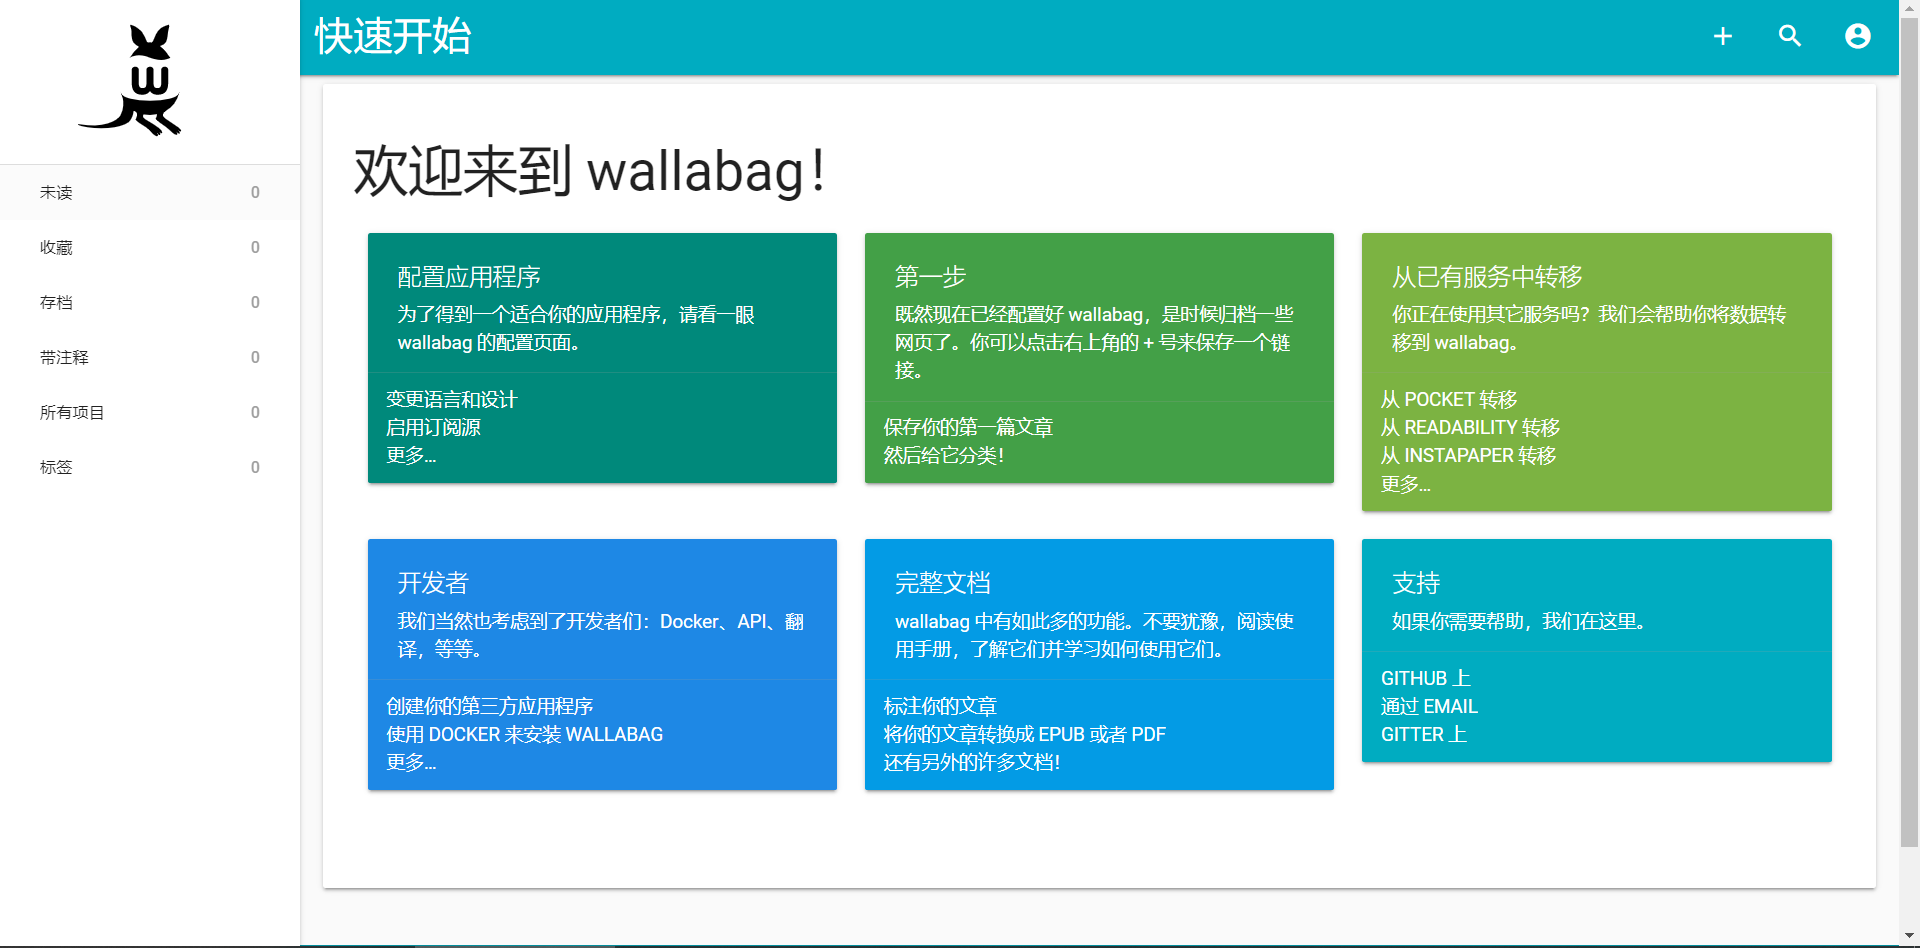This screenshot has width=1920, height=948.
Task: Follow the 通过 EMAIL support link
Action: (1429, 706)
